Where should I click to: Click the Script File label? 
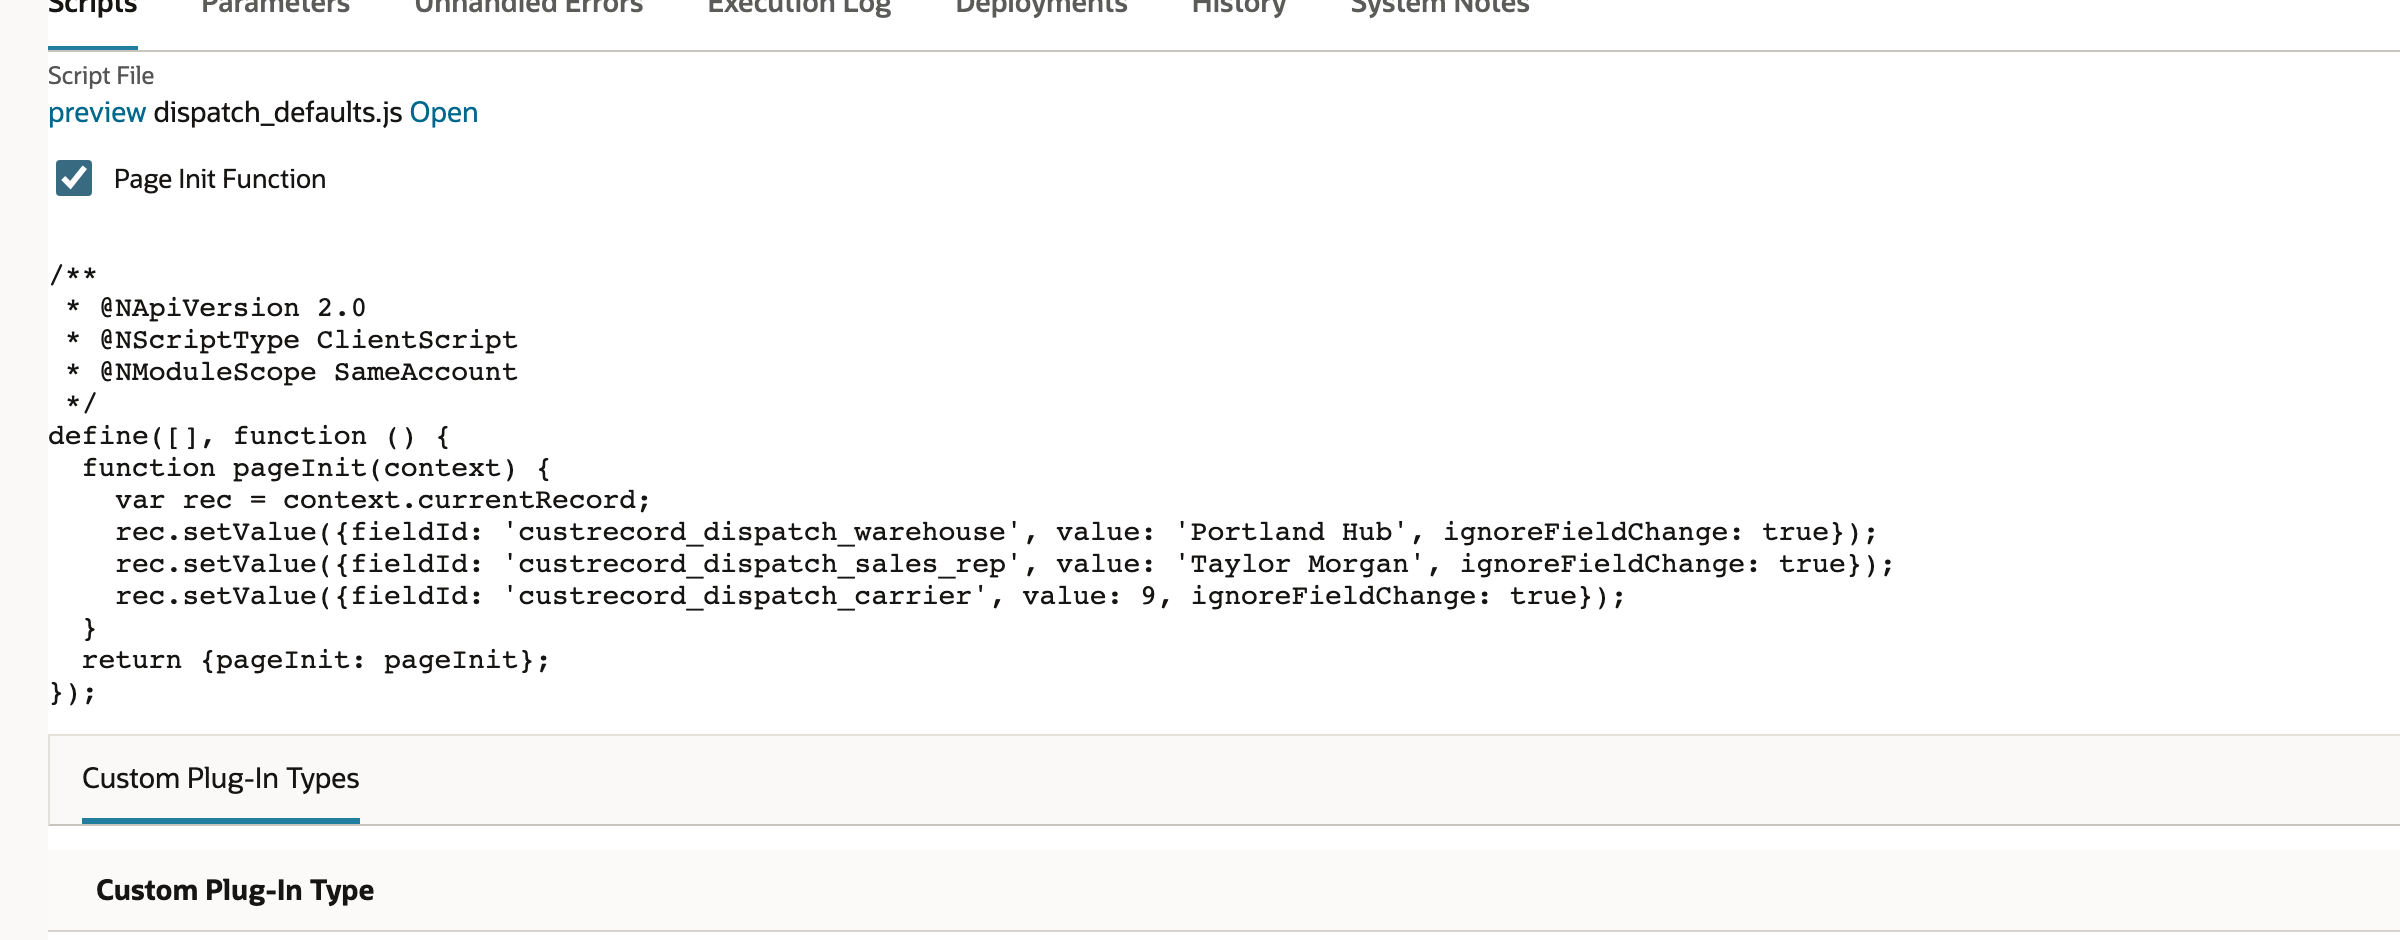coord(101,76)
